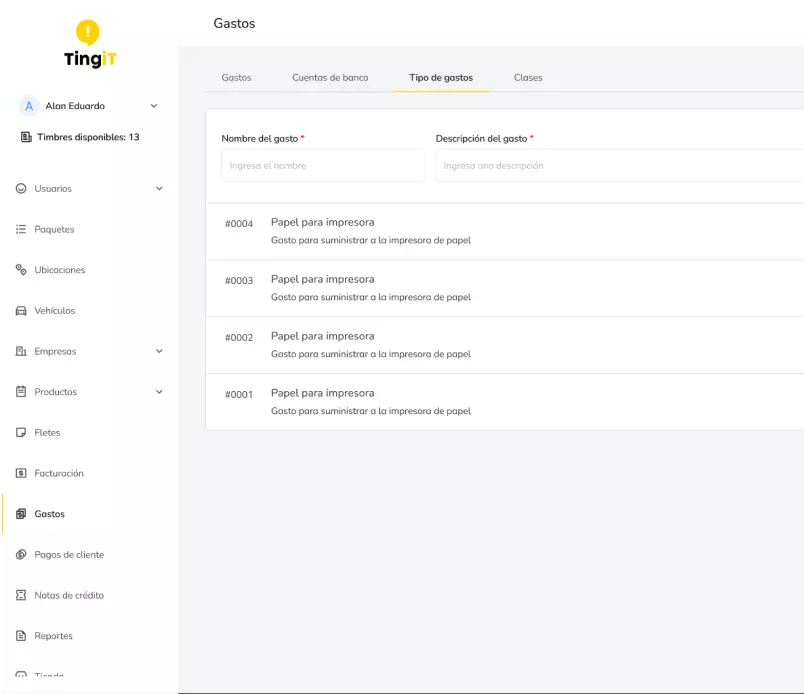The height and width of the screenshot is (694, 804).
Task: Switch to the Cuentas de banco tab
Action: (330, 78)
